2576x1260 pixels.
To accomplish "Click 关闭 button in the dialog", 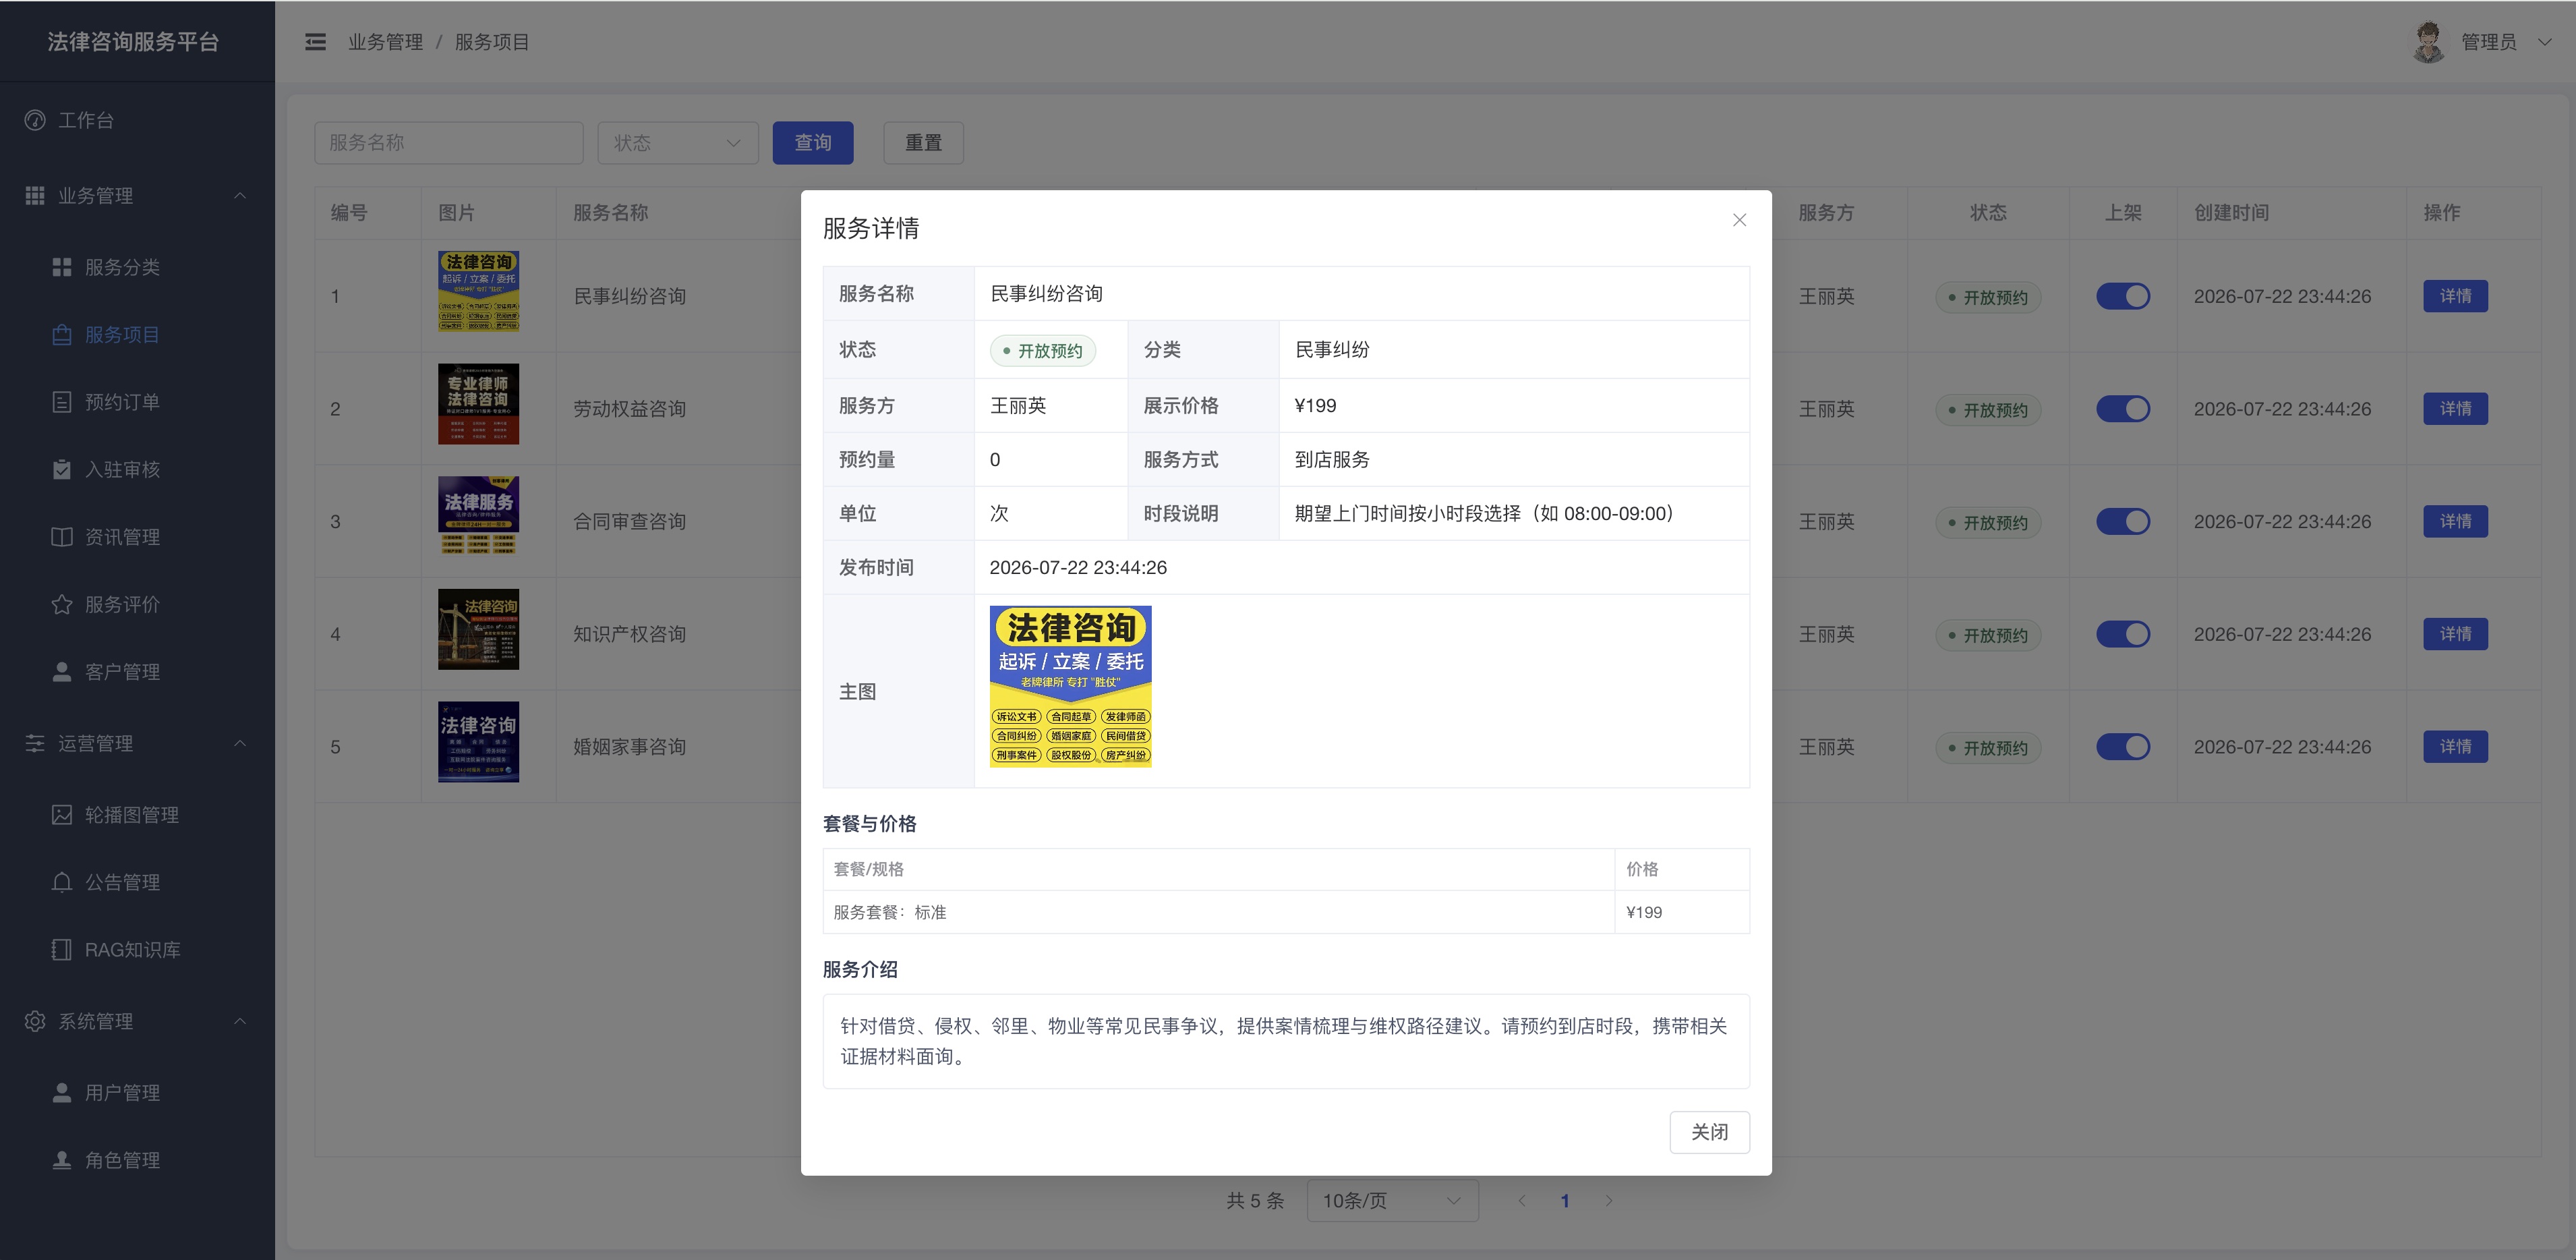I will [1709, 1132].
